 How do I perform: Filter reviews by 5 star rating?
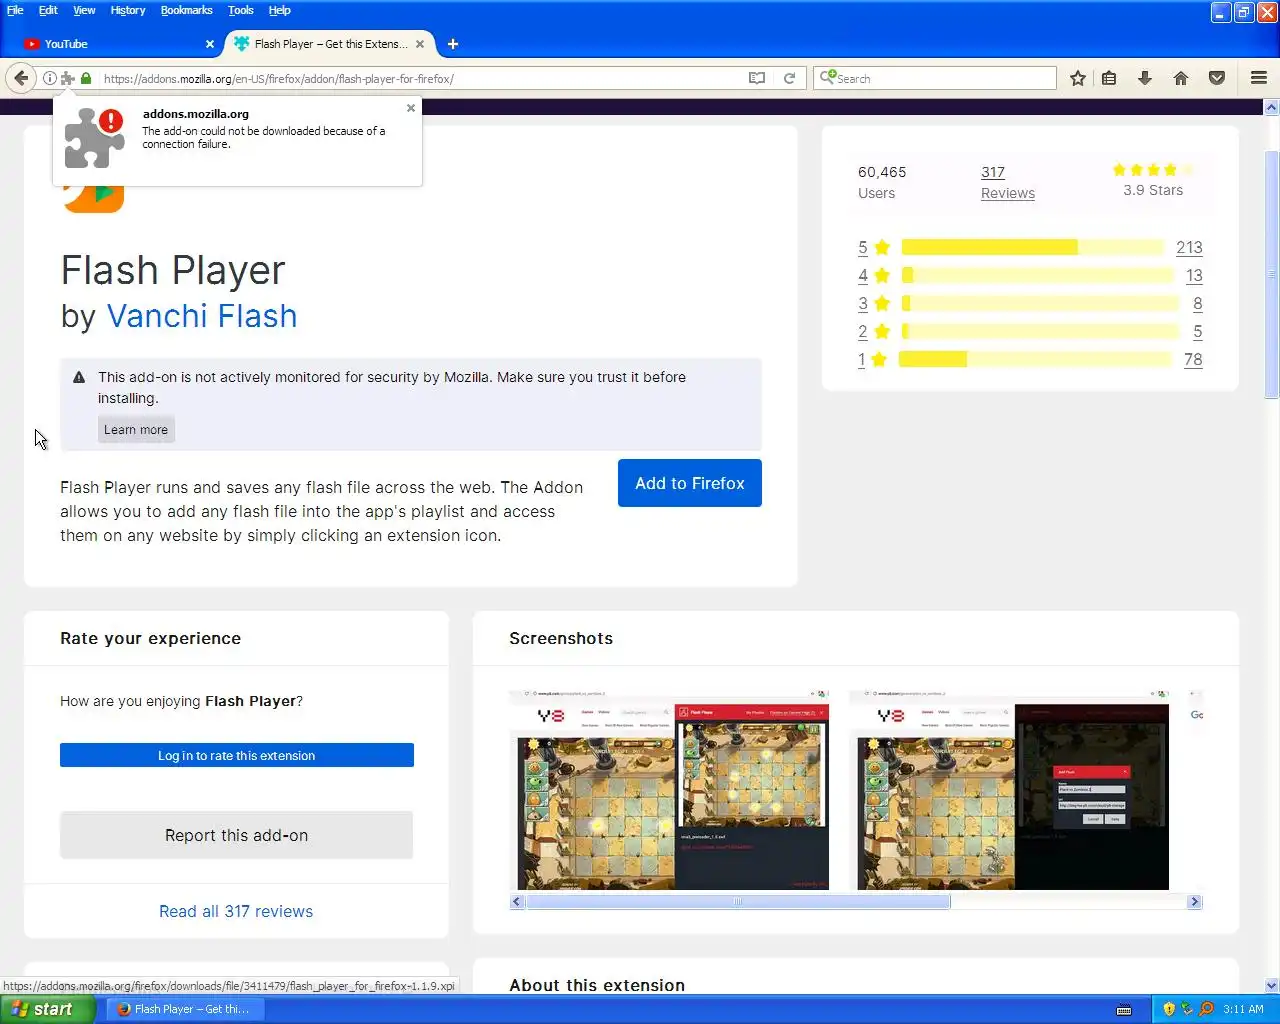coord(874,247)
